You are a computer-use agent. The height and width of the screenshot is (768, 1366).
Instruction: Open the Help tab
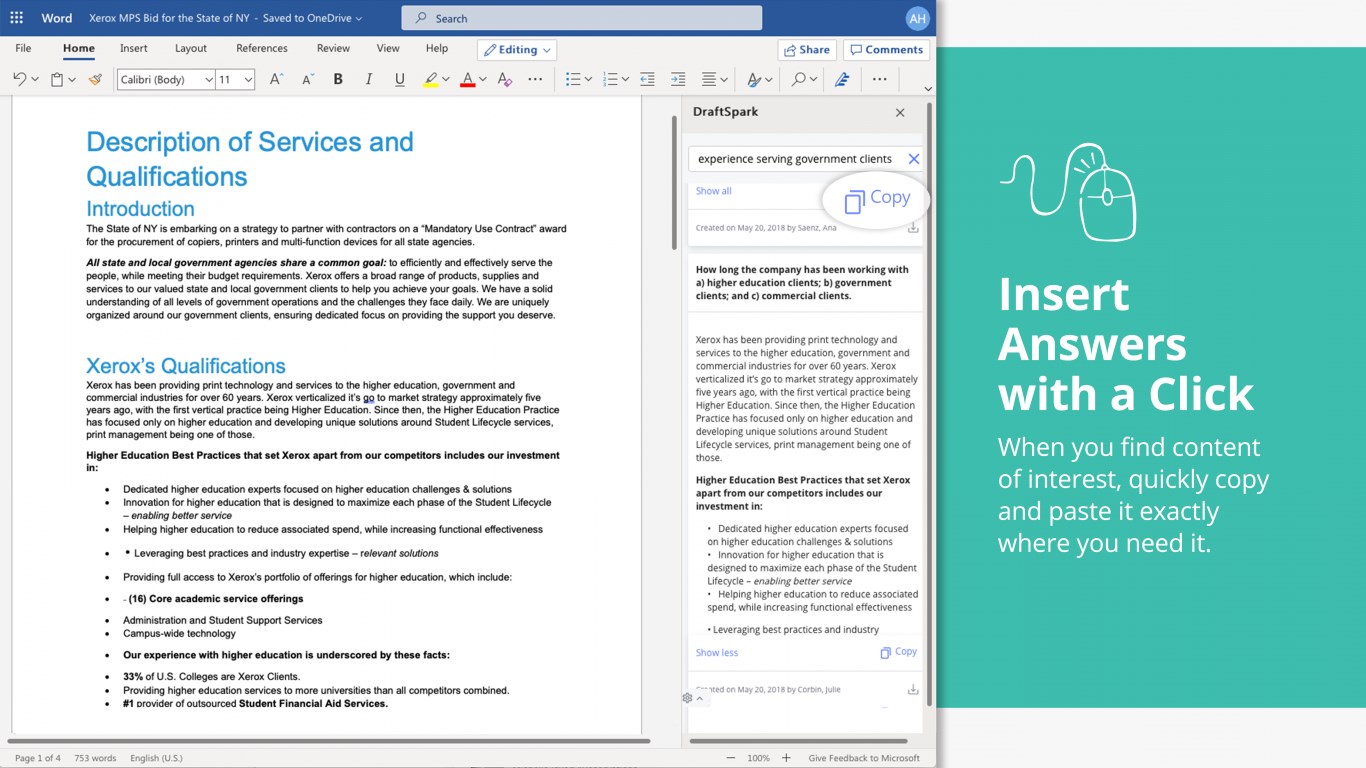coord(437,48)
